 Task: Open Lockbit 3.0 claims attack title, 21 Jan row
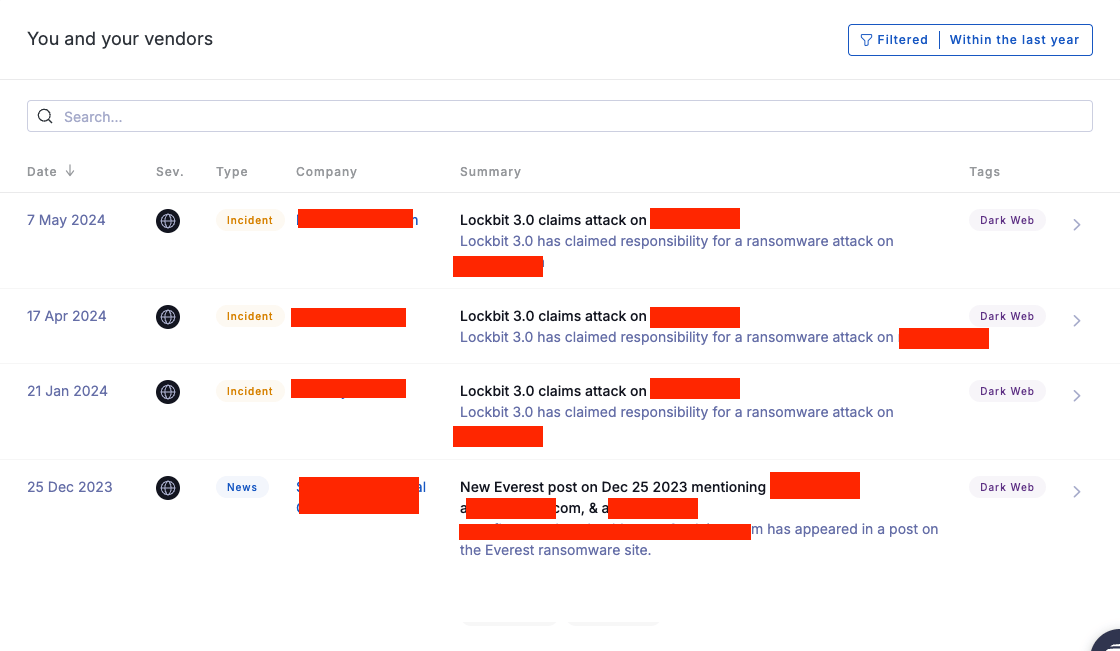click(x=553, y=391)
